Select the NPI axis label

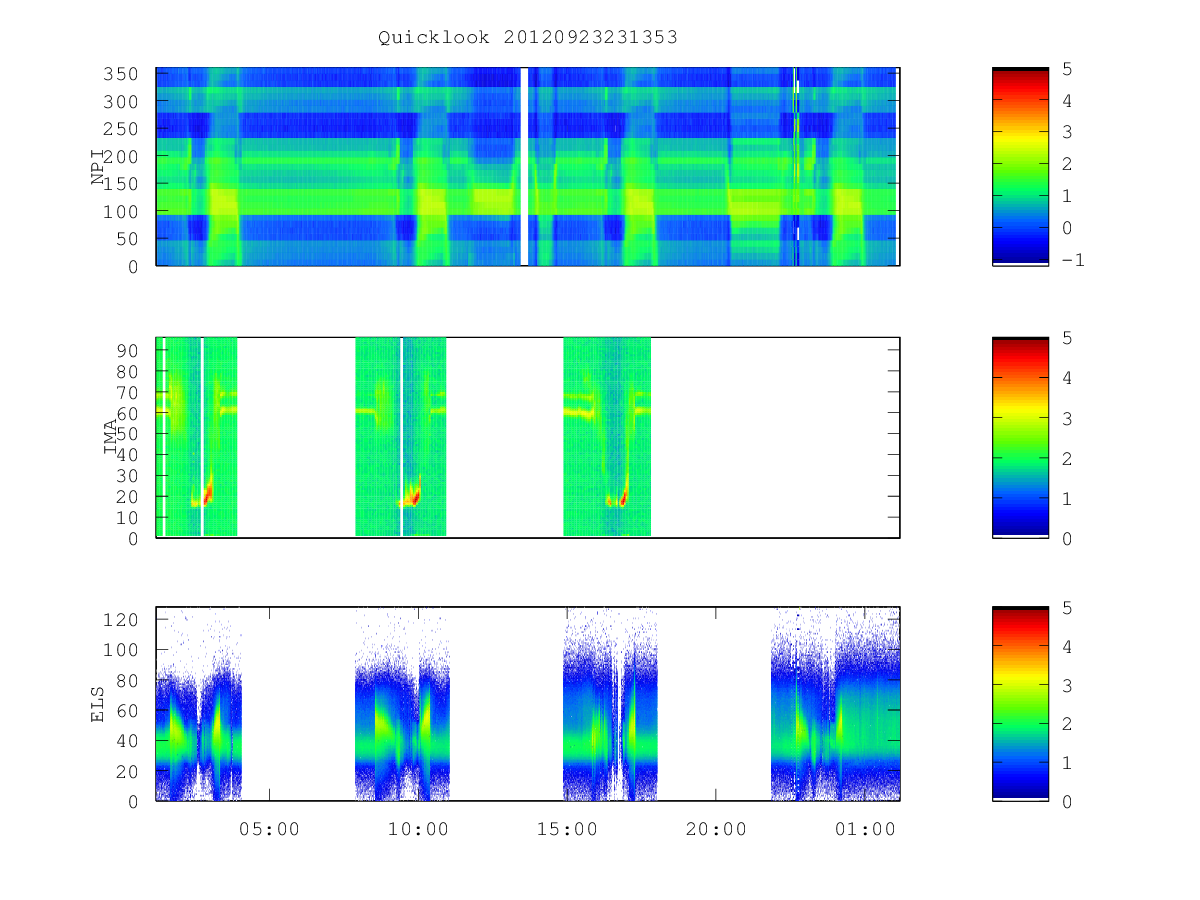(x=98, y=167)
